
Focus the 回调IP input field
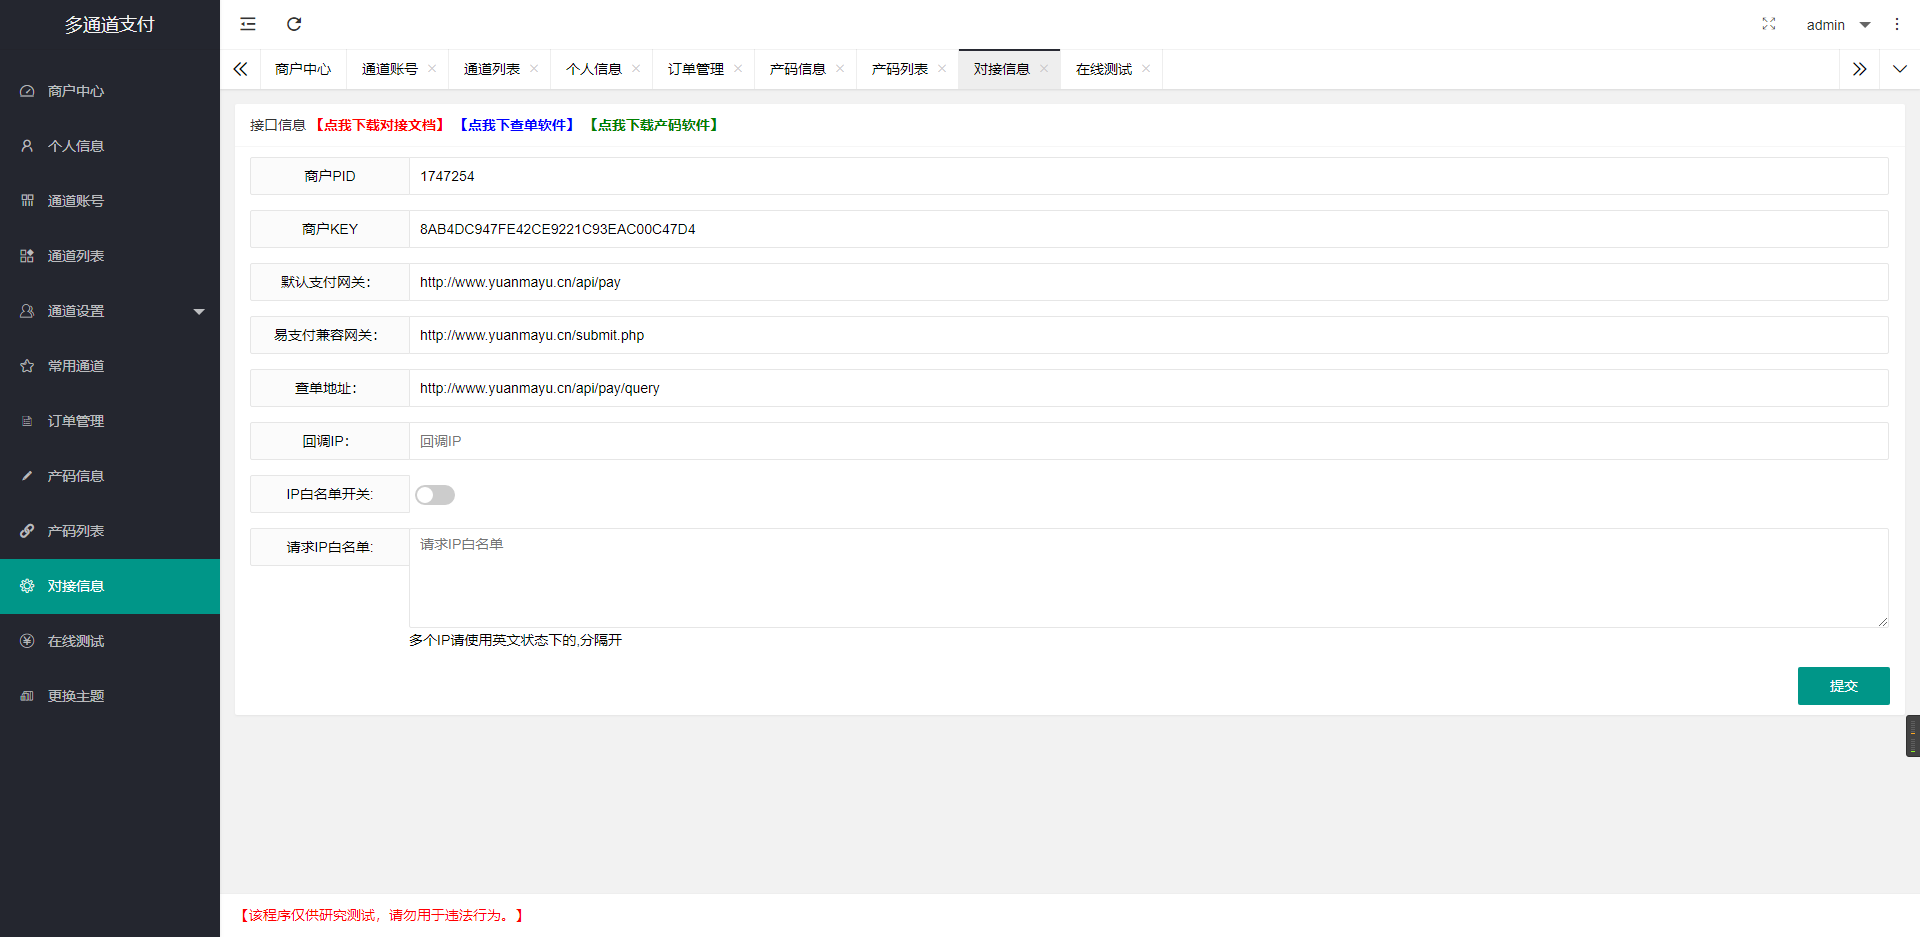pyautogui.click(x=1148, y=441)
